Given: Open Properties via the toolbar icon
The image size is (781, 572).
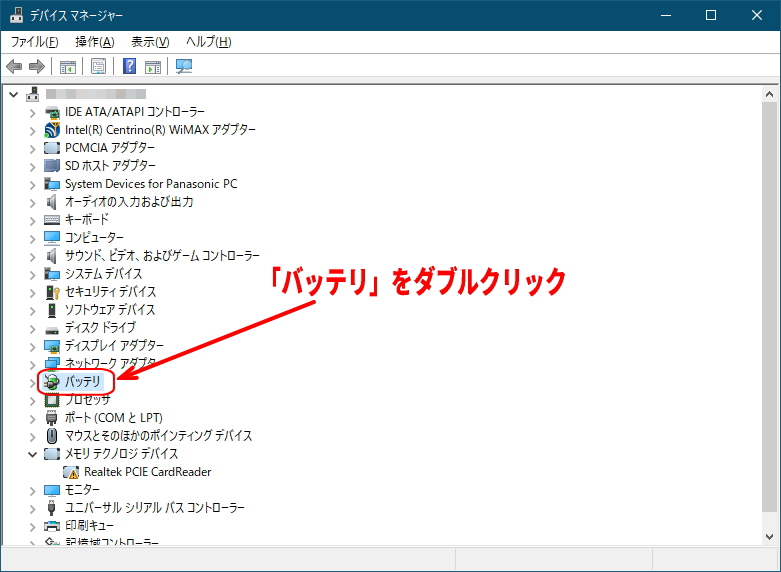Looking at the screenshot, I should 98,67.
